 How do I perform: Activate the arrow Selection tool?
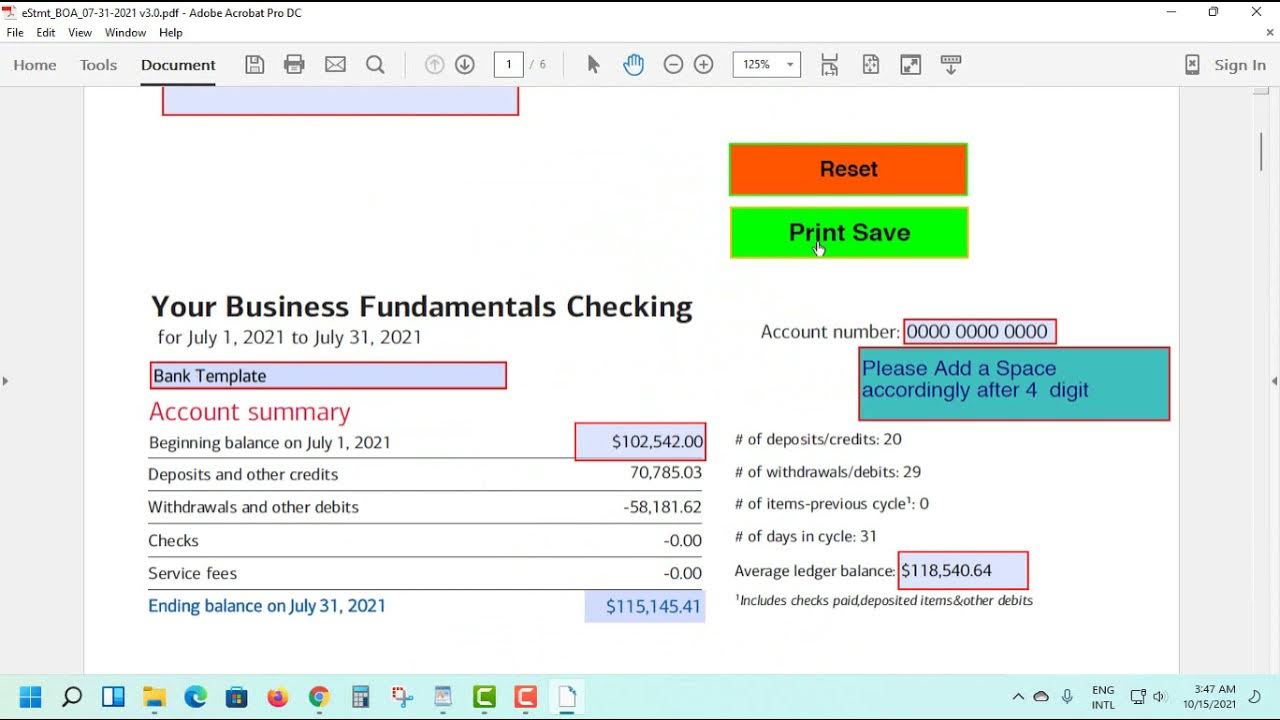point(593,65)
